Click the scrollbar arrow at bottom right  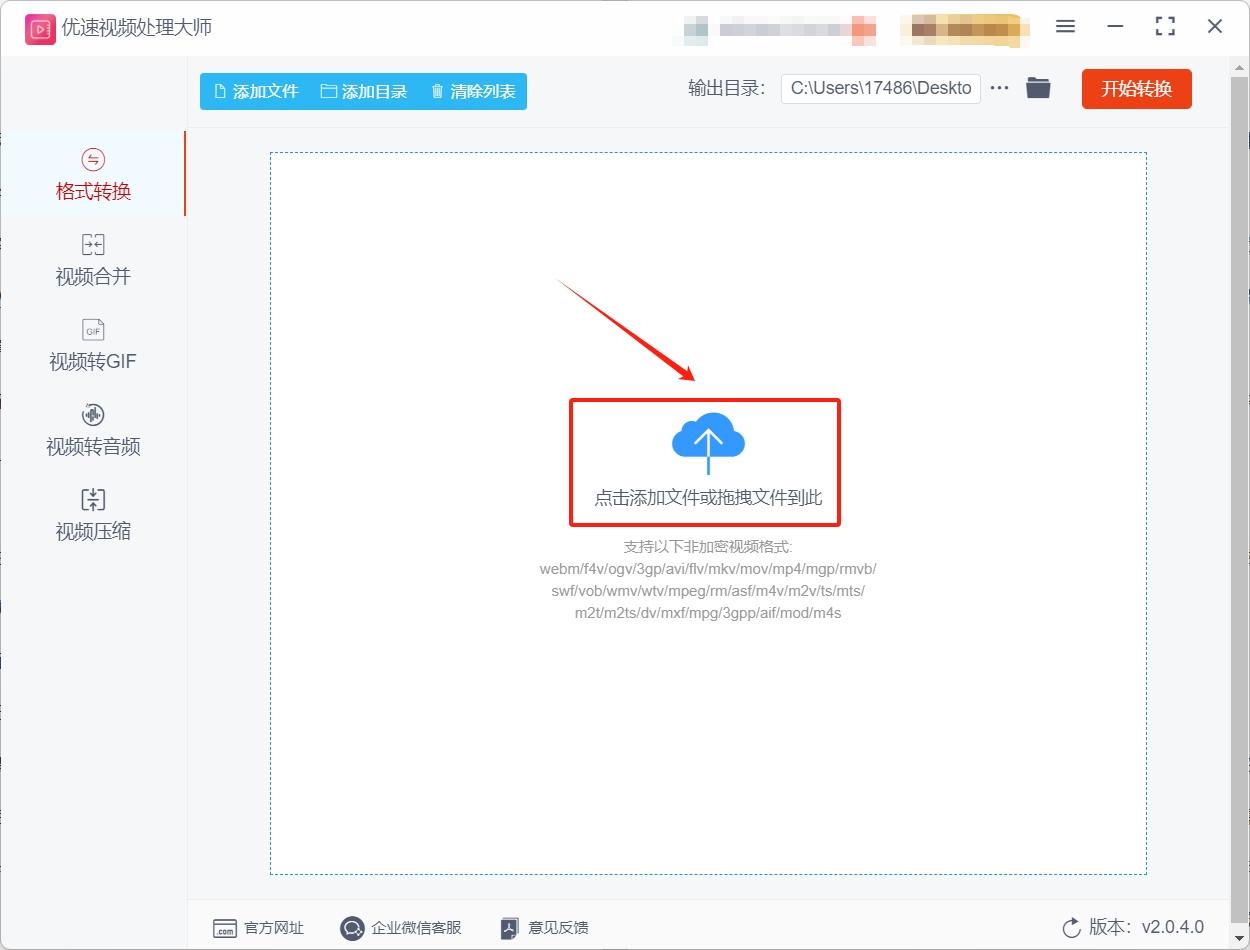coord(1241,940)
